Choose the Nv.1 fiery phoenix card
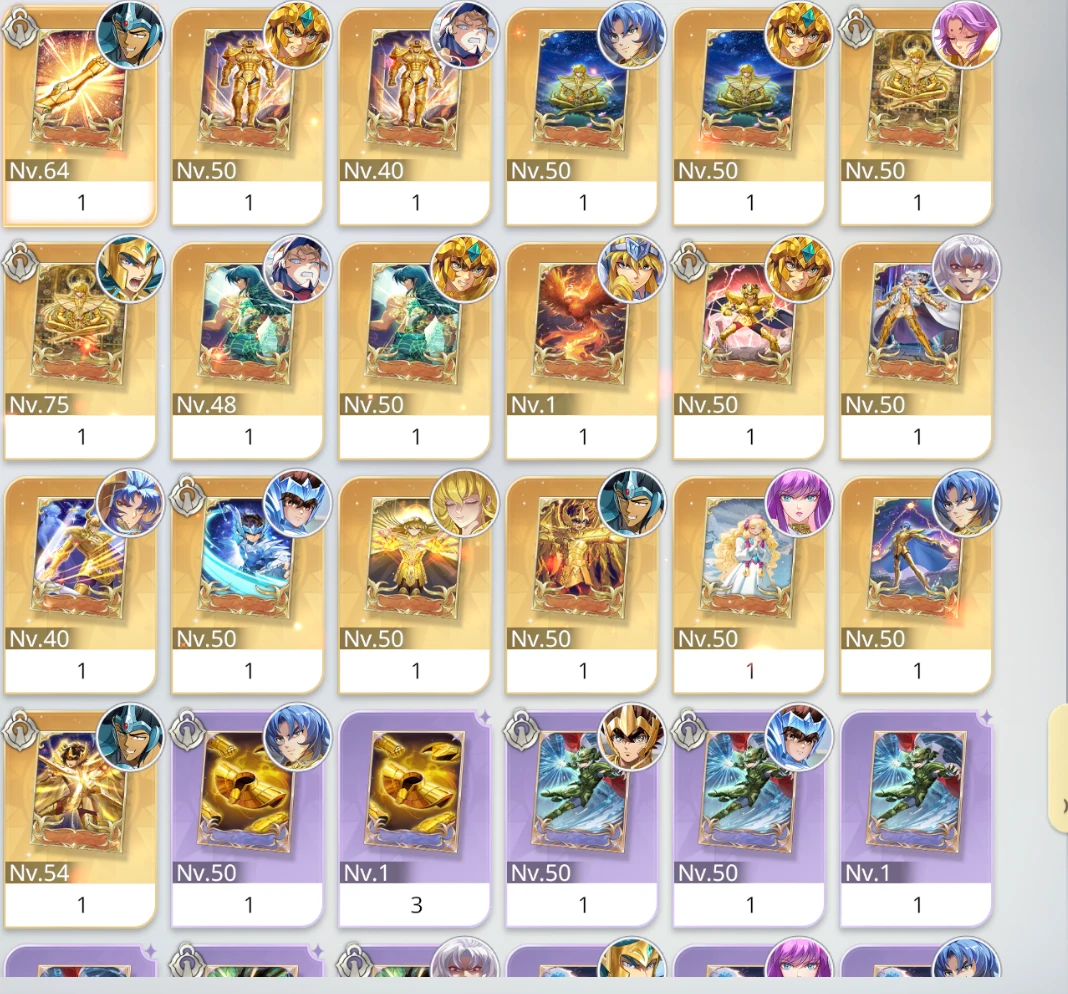The width and height of the screenshot is (1068, 994). click(581, 351)
